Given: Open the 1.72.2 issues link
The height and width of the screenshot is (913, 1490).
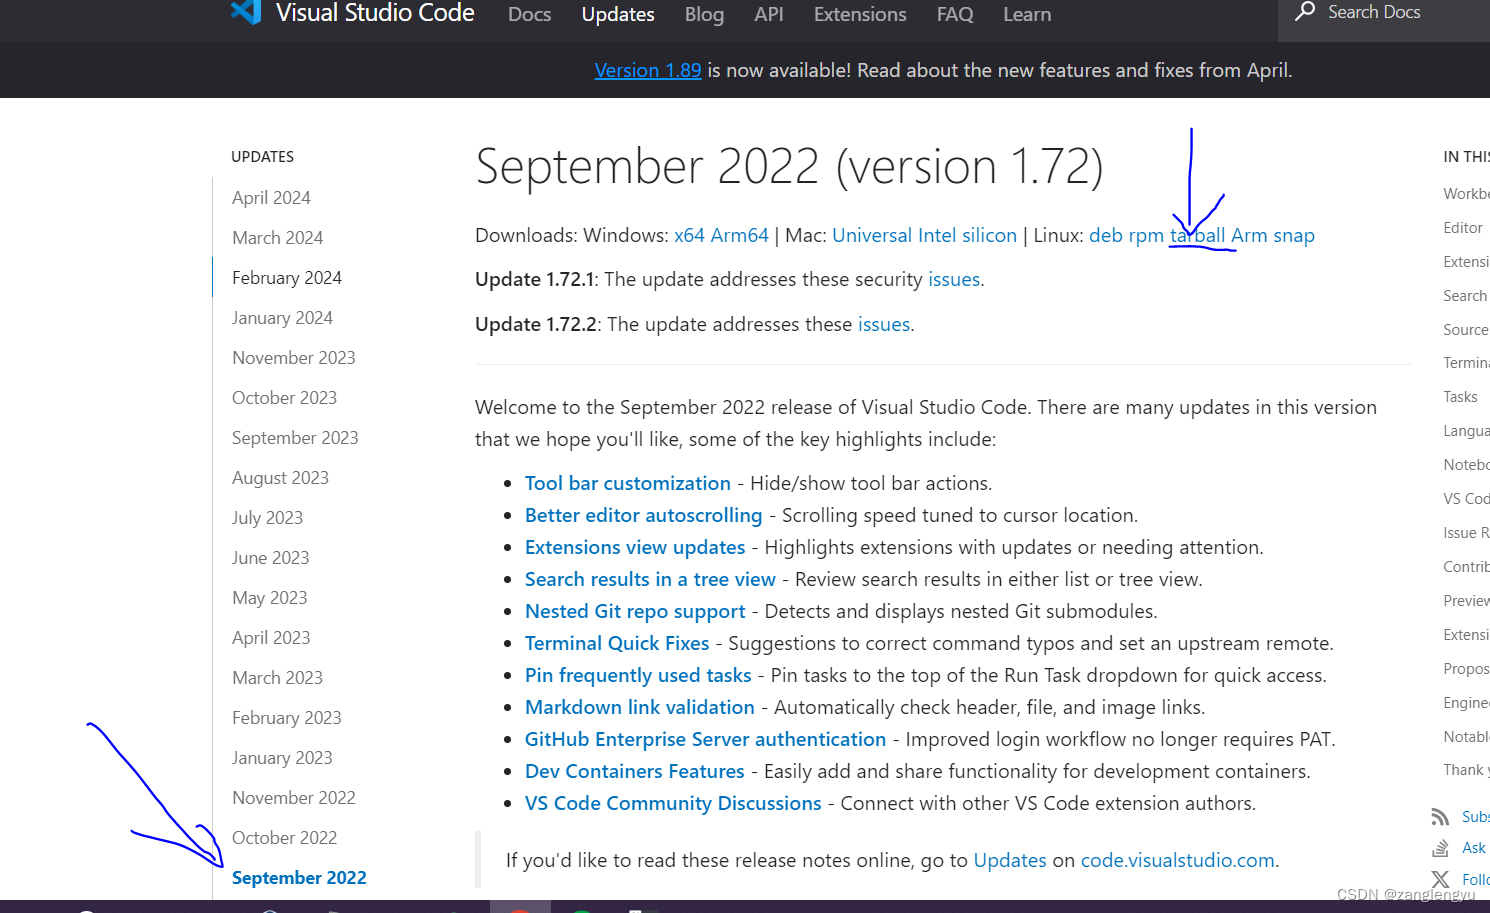Looking at the screenshot, I should (x=884, y=324).
